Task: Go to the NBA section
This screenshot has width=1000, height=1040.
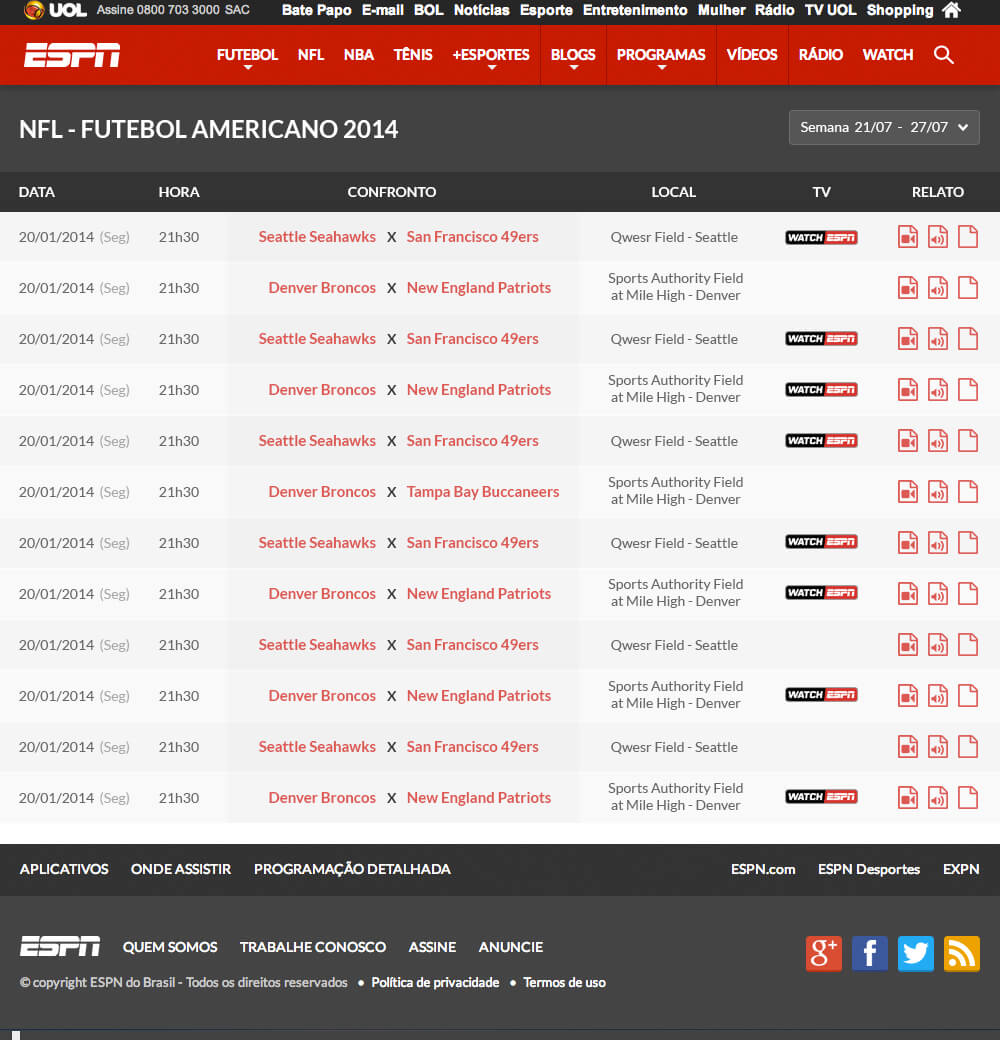Action: (359, 55)
